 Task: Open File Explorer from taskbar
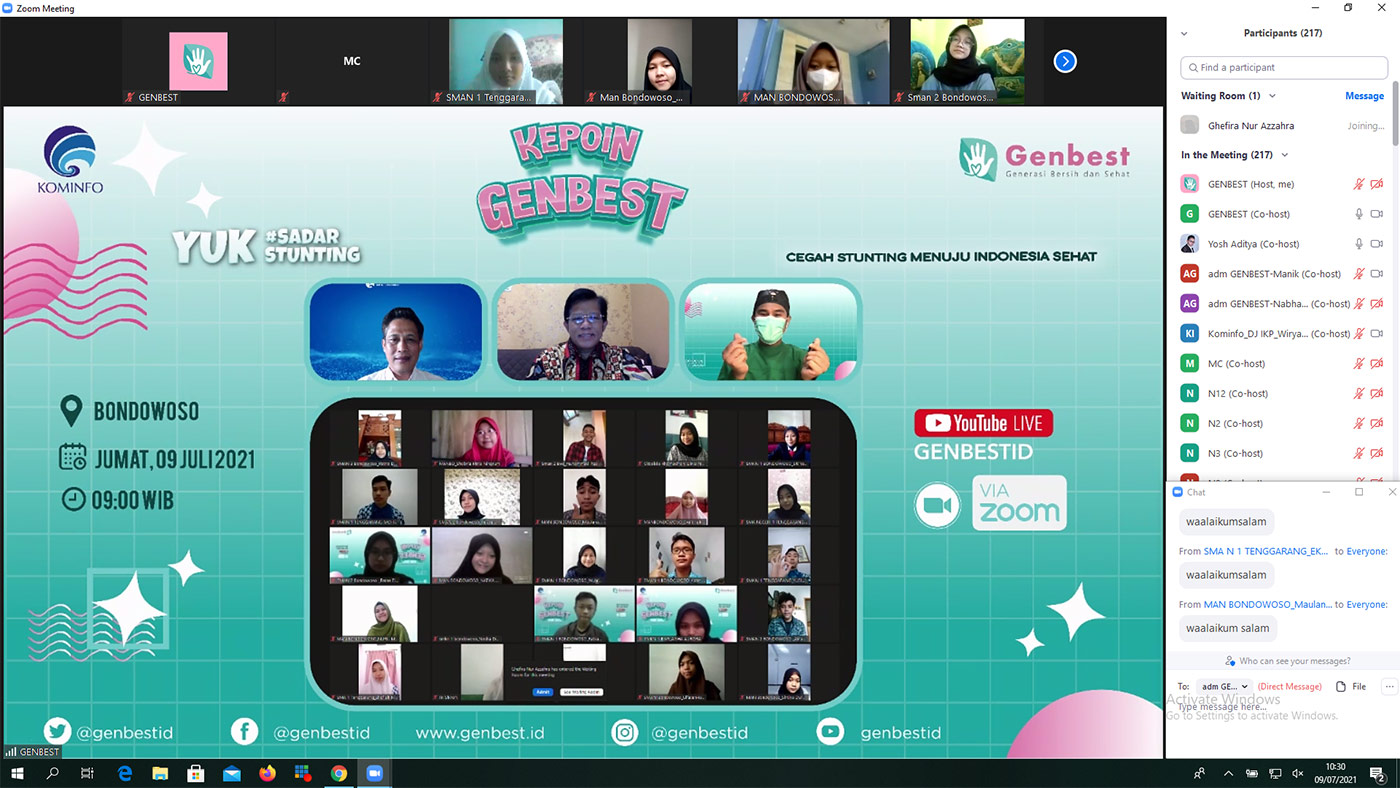160,773
